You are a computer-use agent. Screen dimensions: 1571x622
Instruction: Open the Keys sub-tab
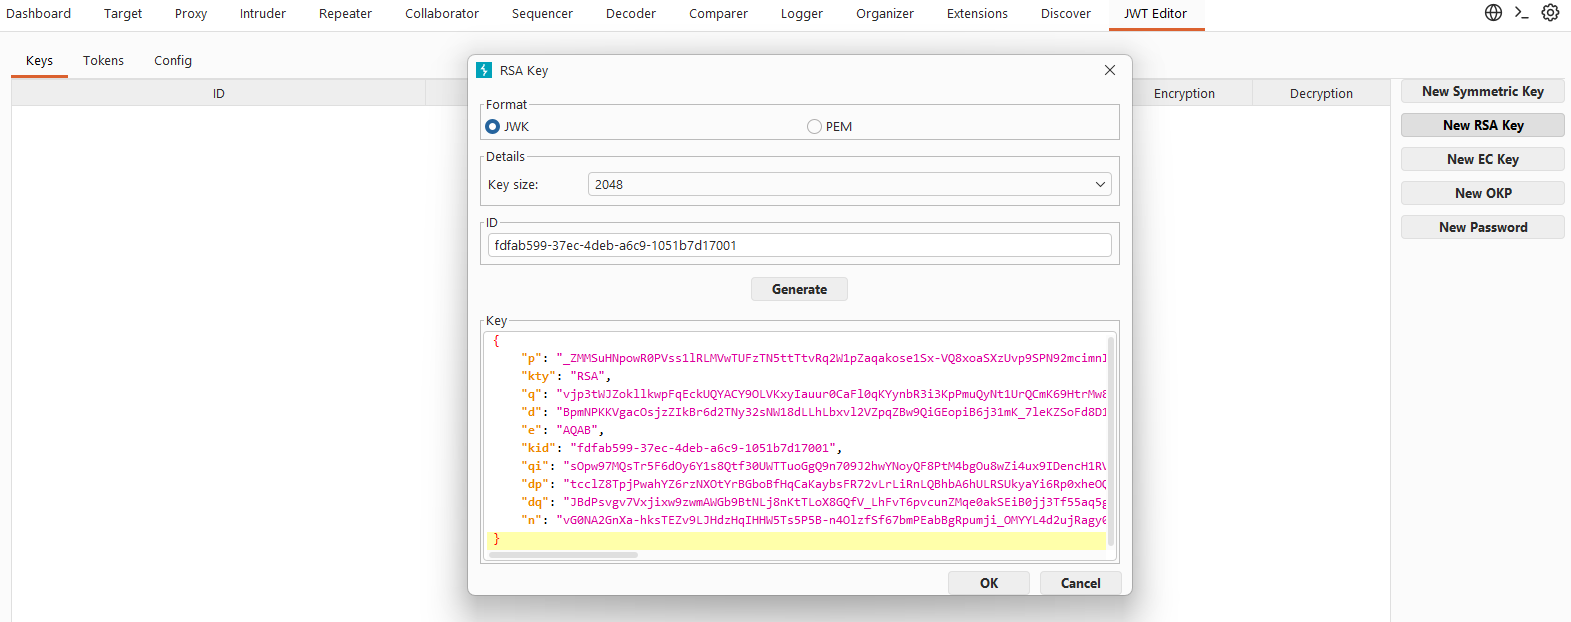39,61
